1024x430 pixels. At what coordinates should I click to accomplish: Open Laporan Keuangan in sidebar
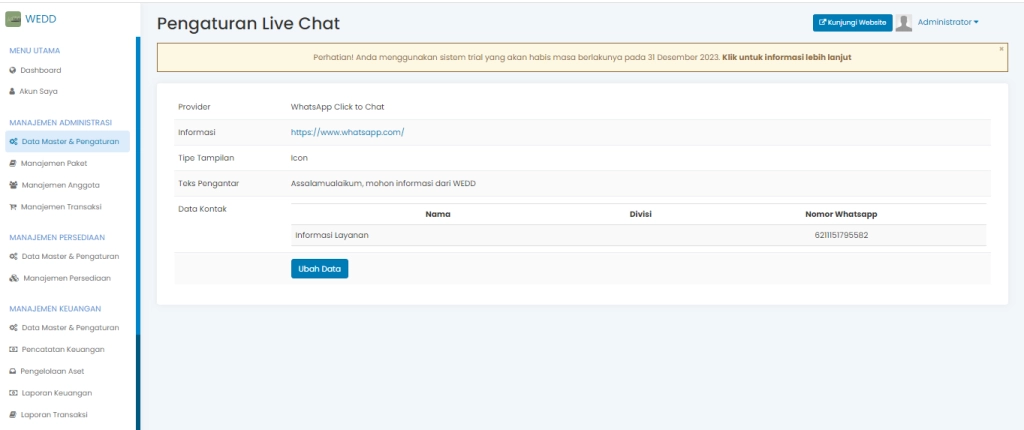[x=64, y=393]
